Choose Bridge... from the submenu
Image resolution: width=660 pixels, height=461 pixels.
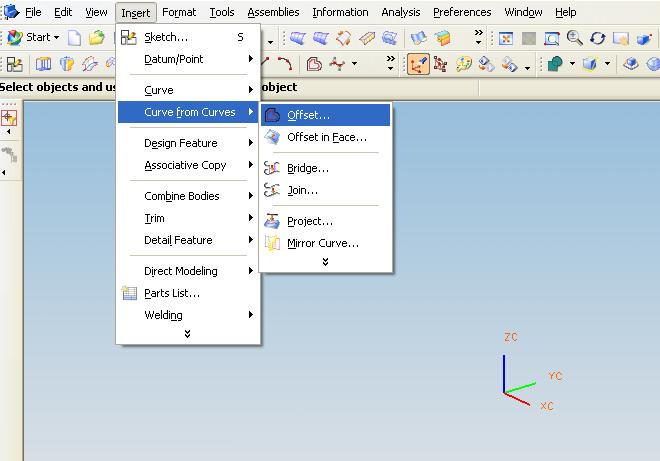325,168
